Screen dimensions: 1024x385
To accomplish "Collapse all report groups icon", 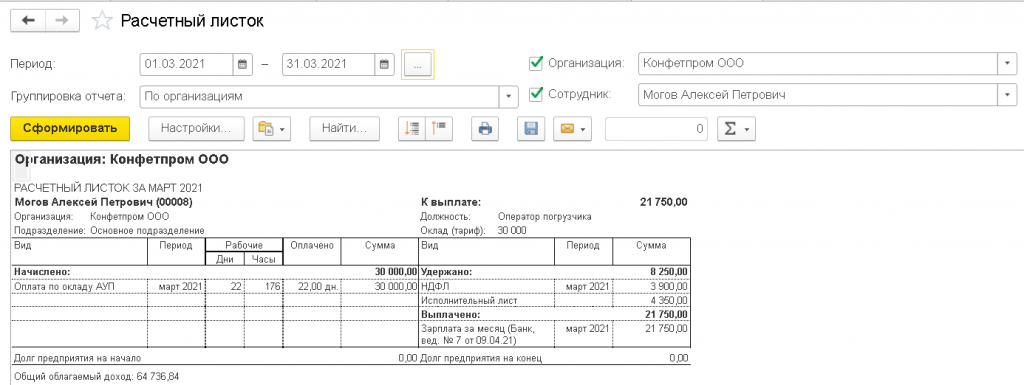I will [412, 129].
